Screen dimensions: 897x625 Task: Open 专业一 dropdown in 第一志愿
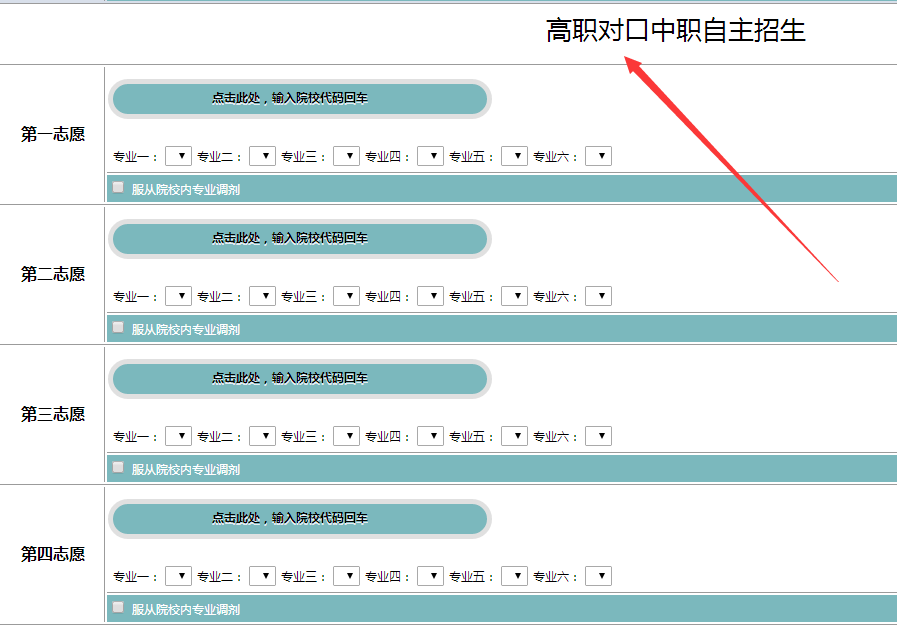point(178,156)
